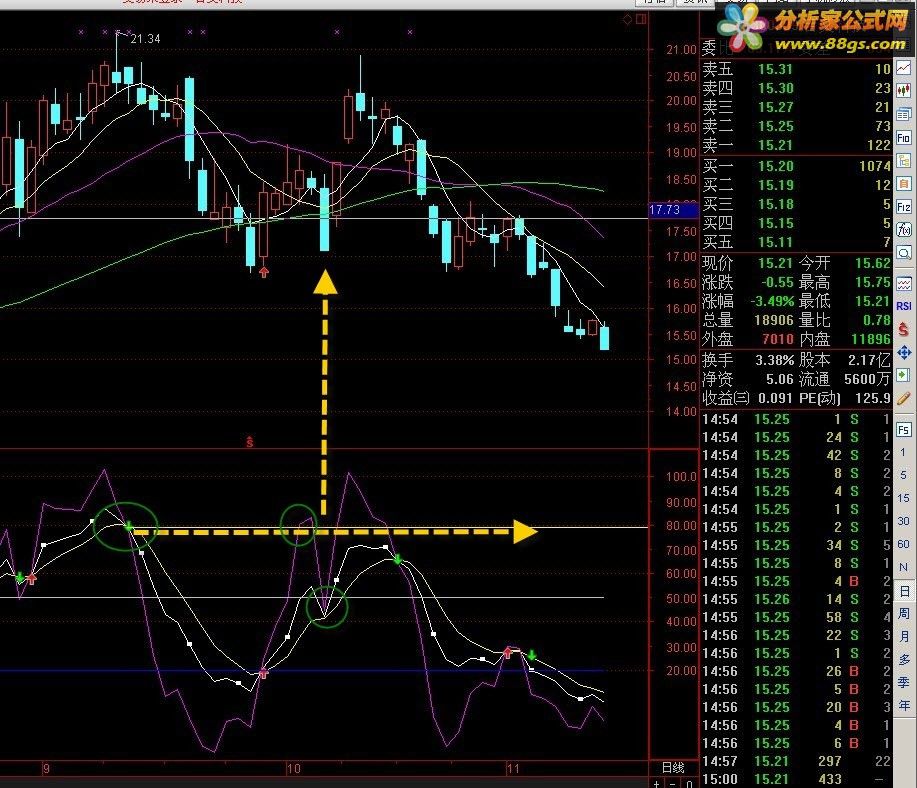Click the green arrow import icon

pos(904,375)
